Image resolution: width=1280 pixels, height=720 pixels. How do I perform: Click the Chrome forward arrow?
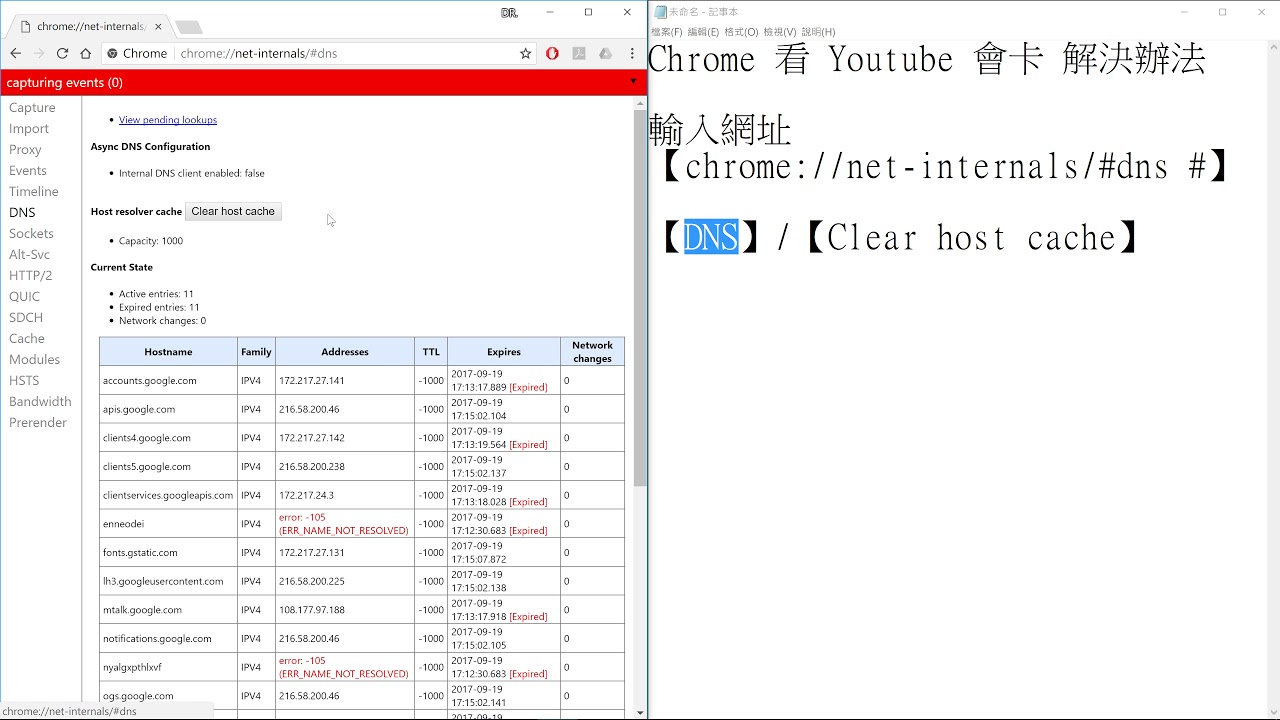click(39, 53)
